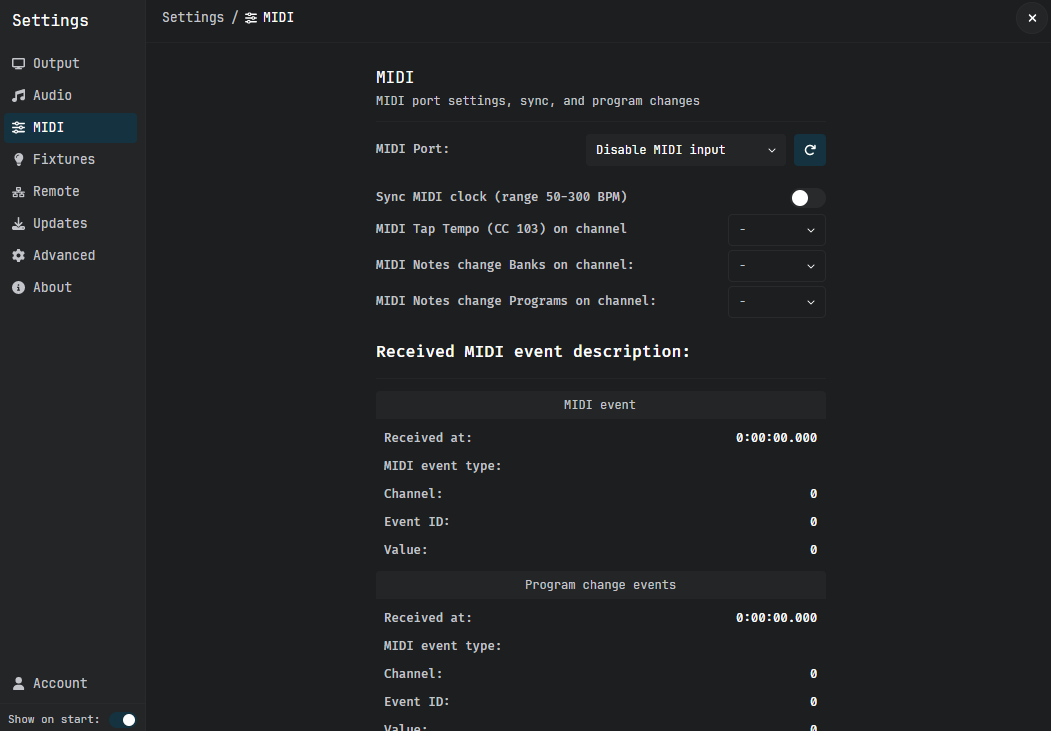The image size is (1051, 731).
Task: Click 'MIDI port settings, sync, and program changes' subtitle
Action: tap(538, 101)
